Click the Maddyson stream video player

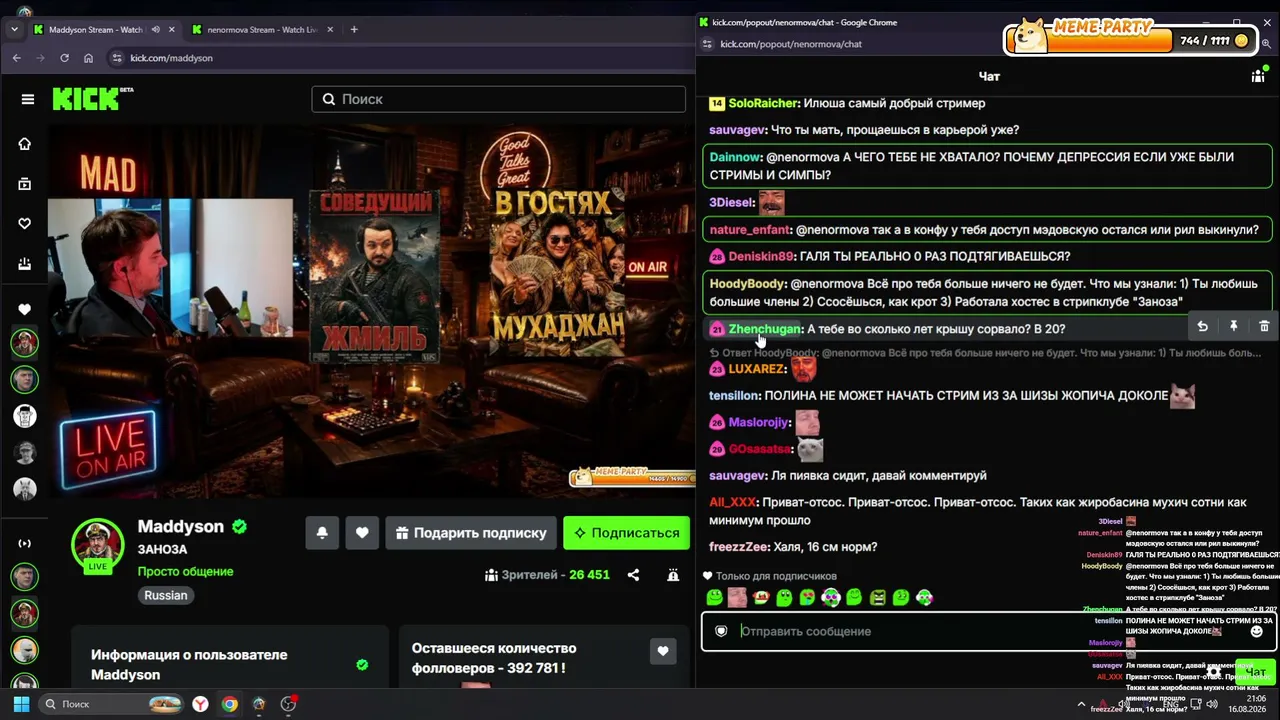[x=371, y=309]
